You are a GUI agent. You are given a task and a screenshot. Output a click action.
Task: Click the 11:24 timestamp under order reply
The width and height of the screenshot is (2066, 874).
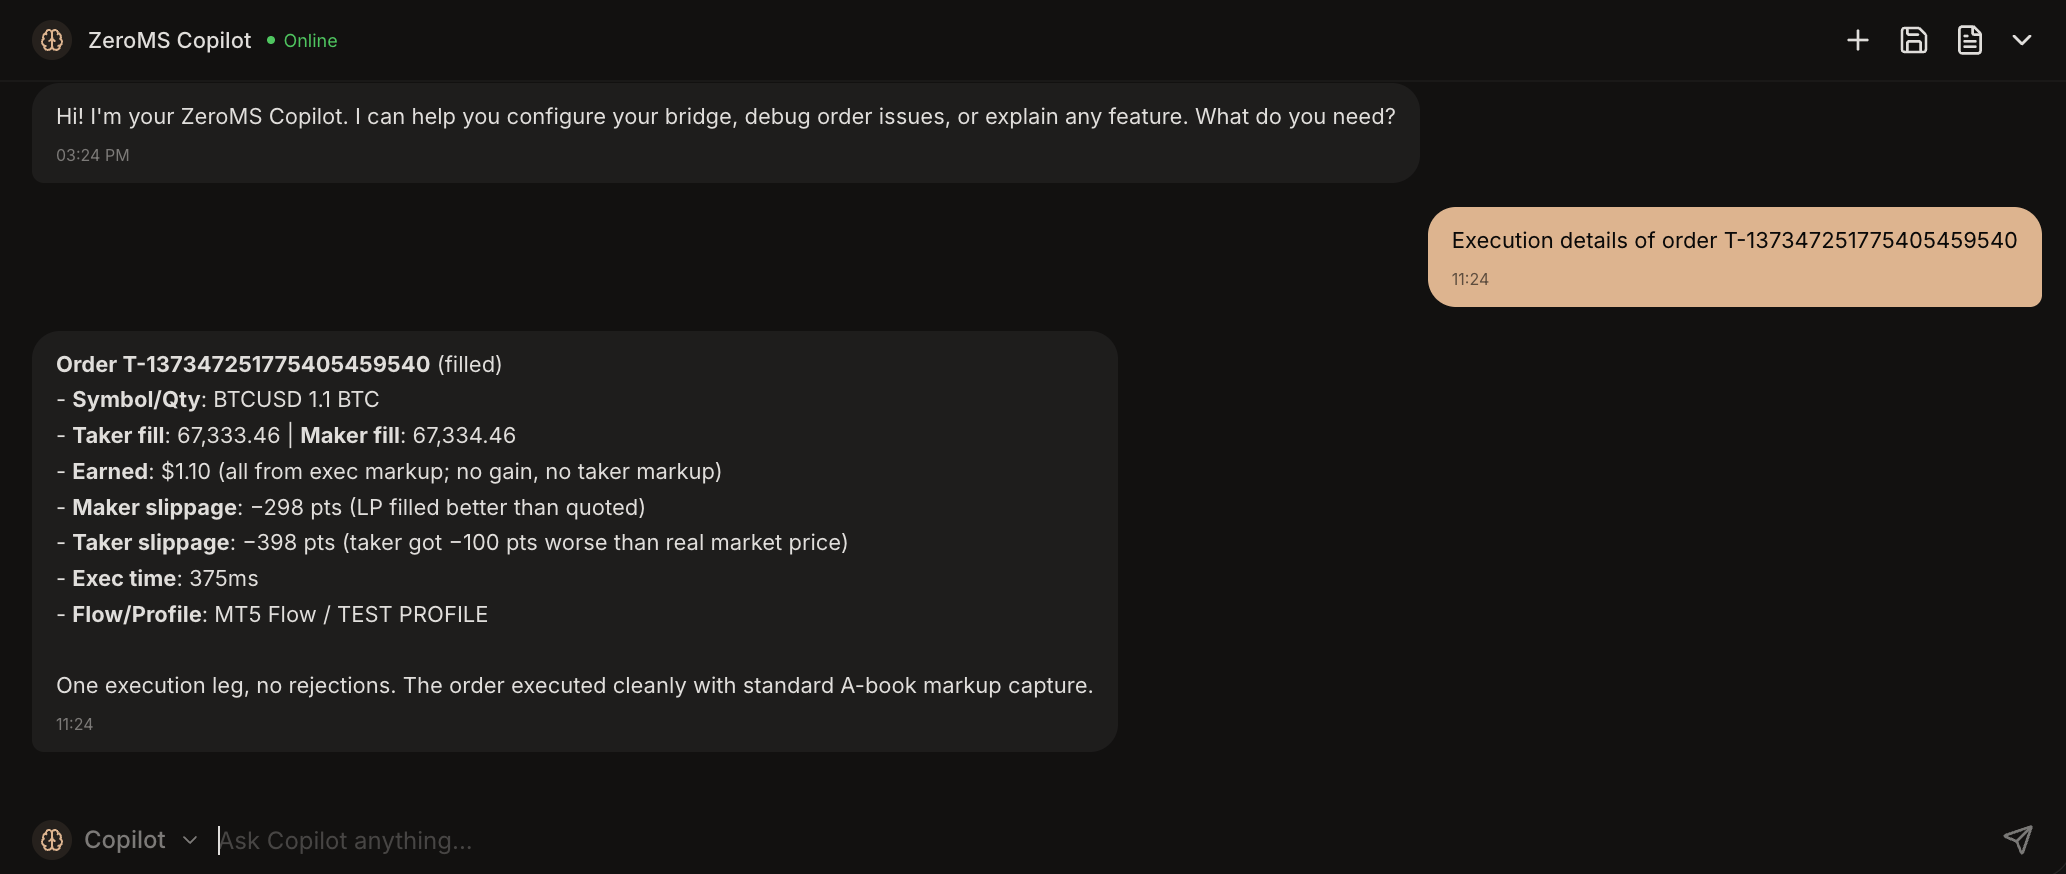(74, 724)
